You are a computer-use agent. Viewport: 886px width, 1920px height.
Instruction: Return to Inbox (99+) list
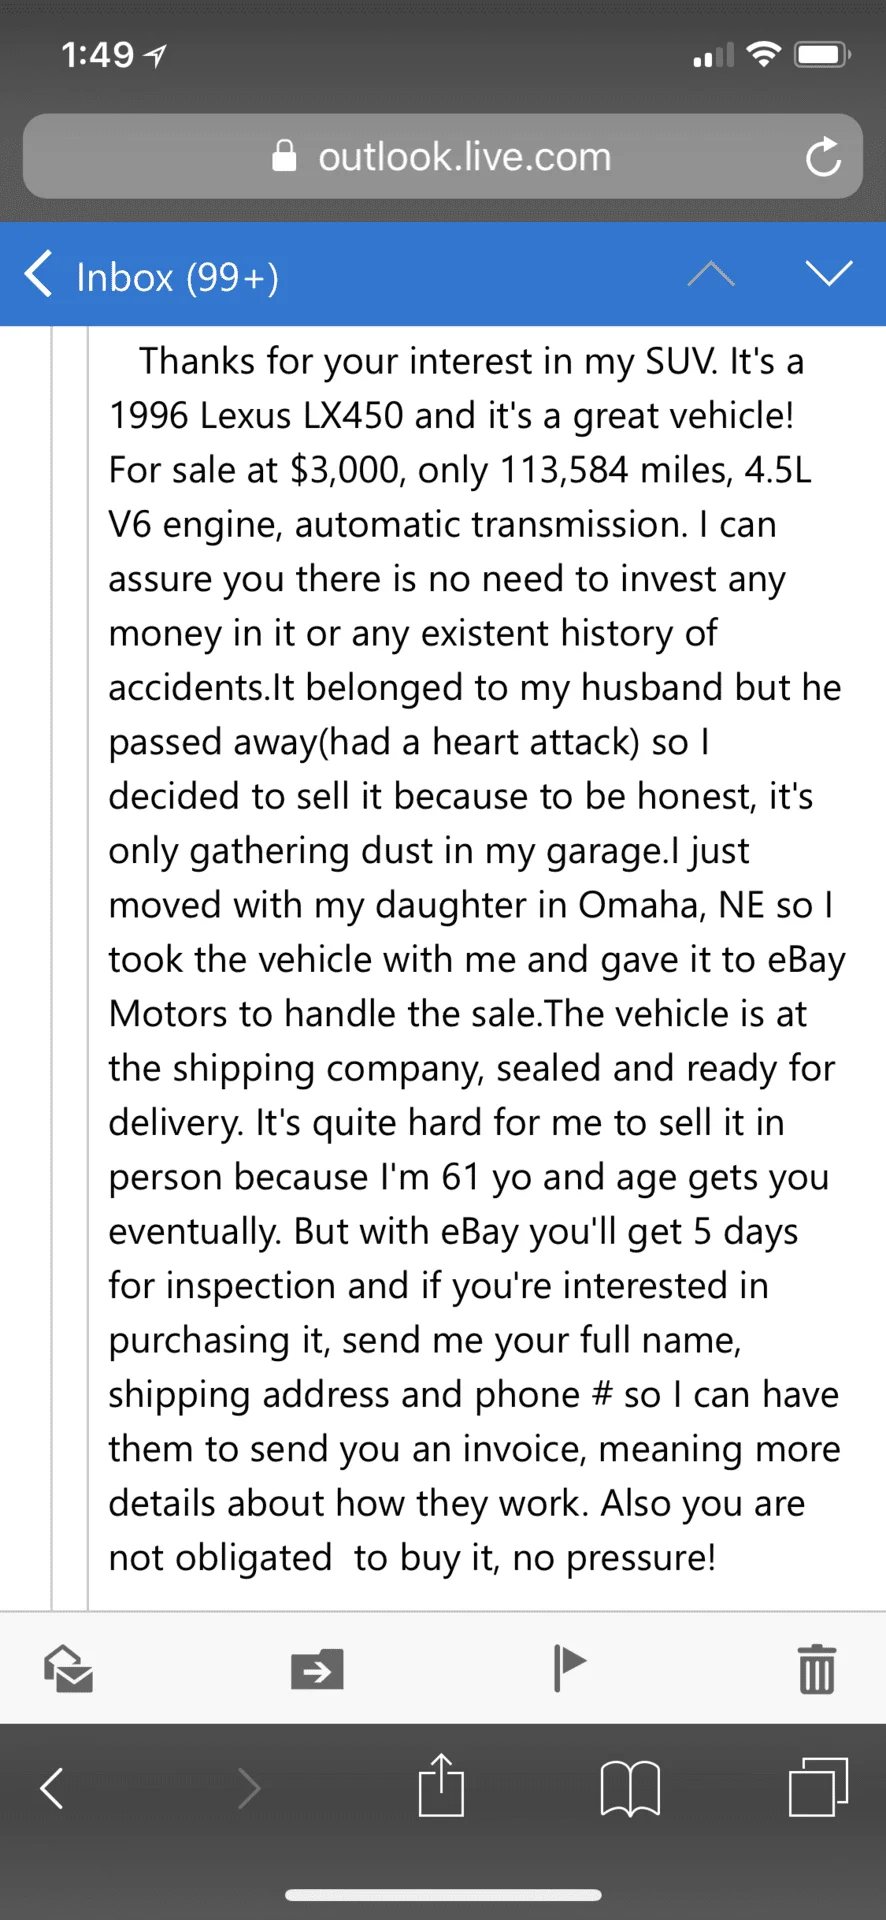coord(177,277)
